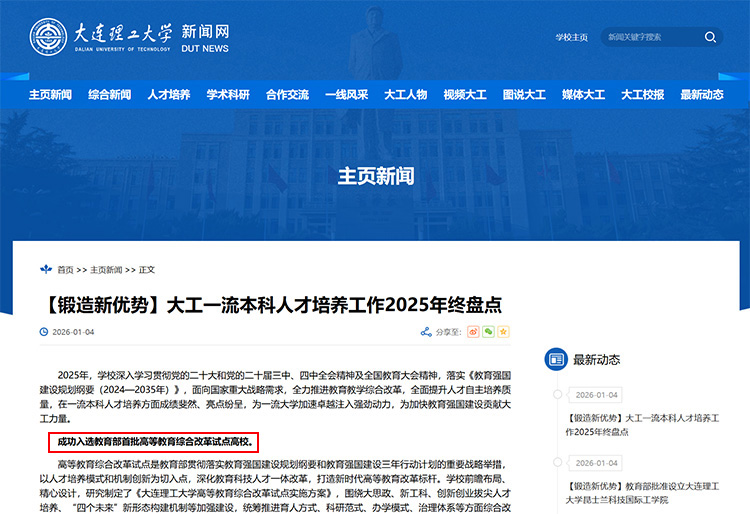Open the 主页新闻 navigation tab
Screen dimensions: 750x514
(50, 95)
